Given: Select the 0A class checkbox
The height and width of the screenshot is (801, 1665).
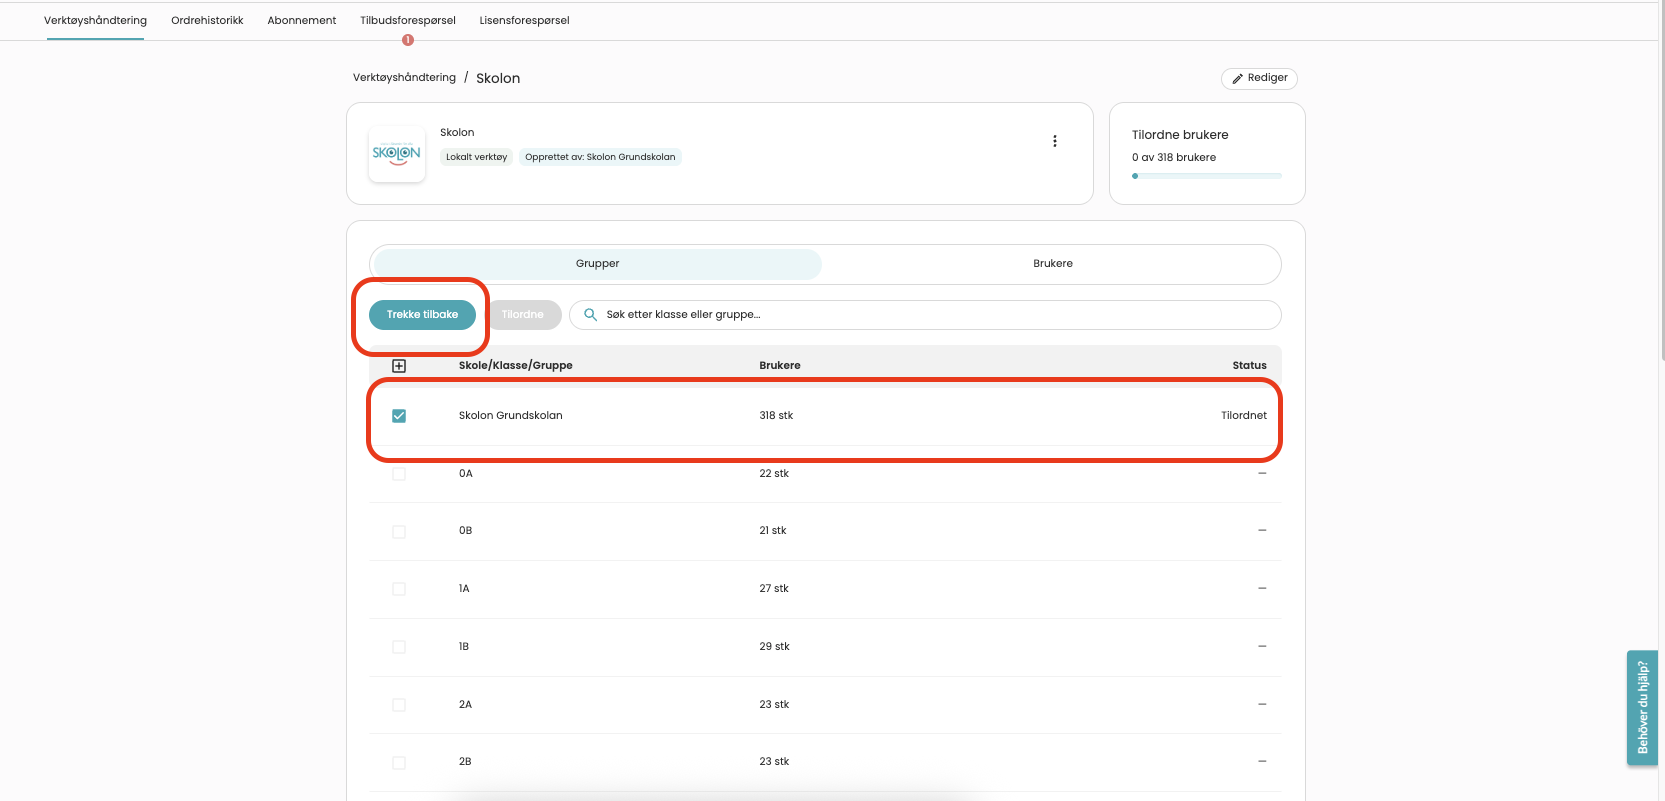Looking at the screenshot, I should tap(399, 474).
